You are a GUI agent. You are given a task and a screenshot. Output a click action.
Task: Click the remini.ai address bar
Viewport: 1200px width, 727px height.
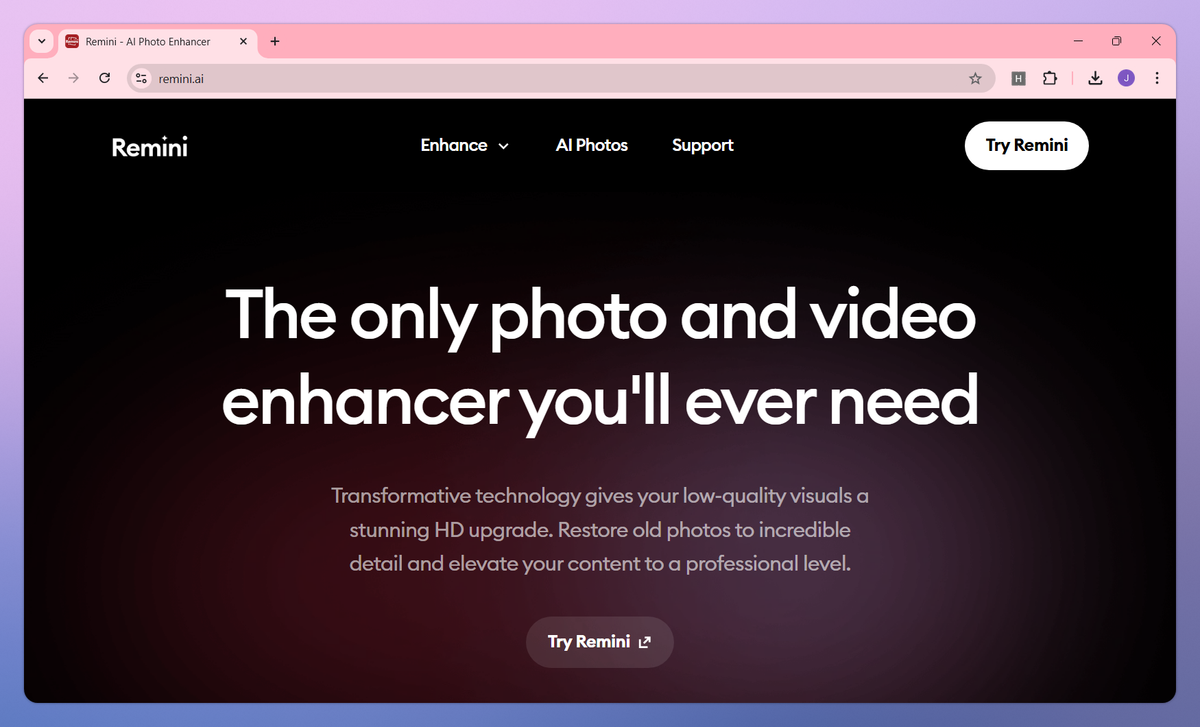(560, 78)
